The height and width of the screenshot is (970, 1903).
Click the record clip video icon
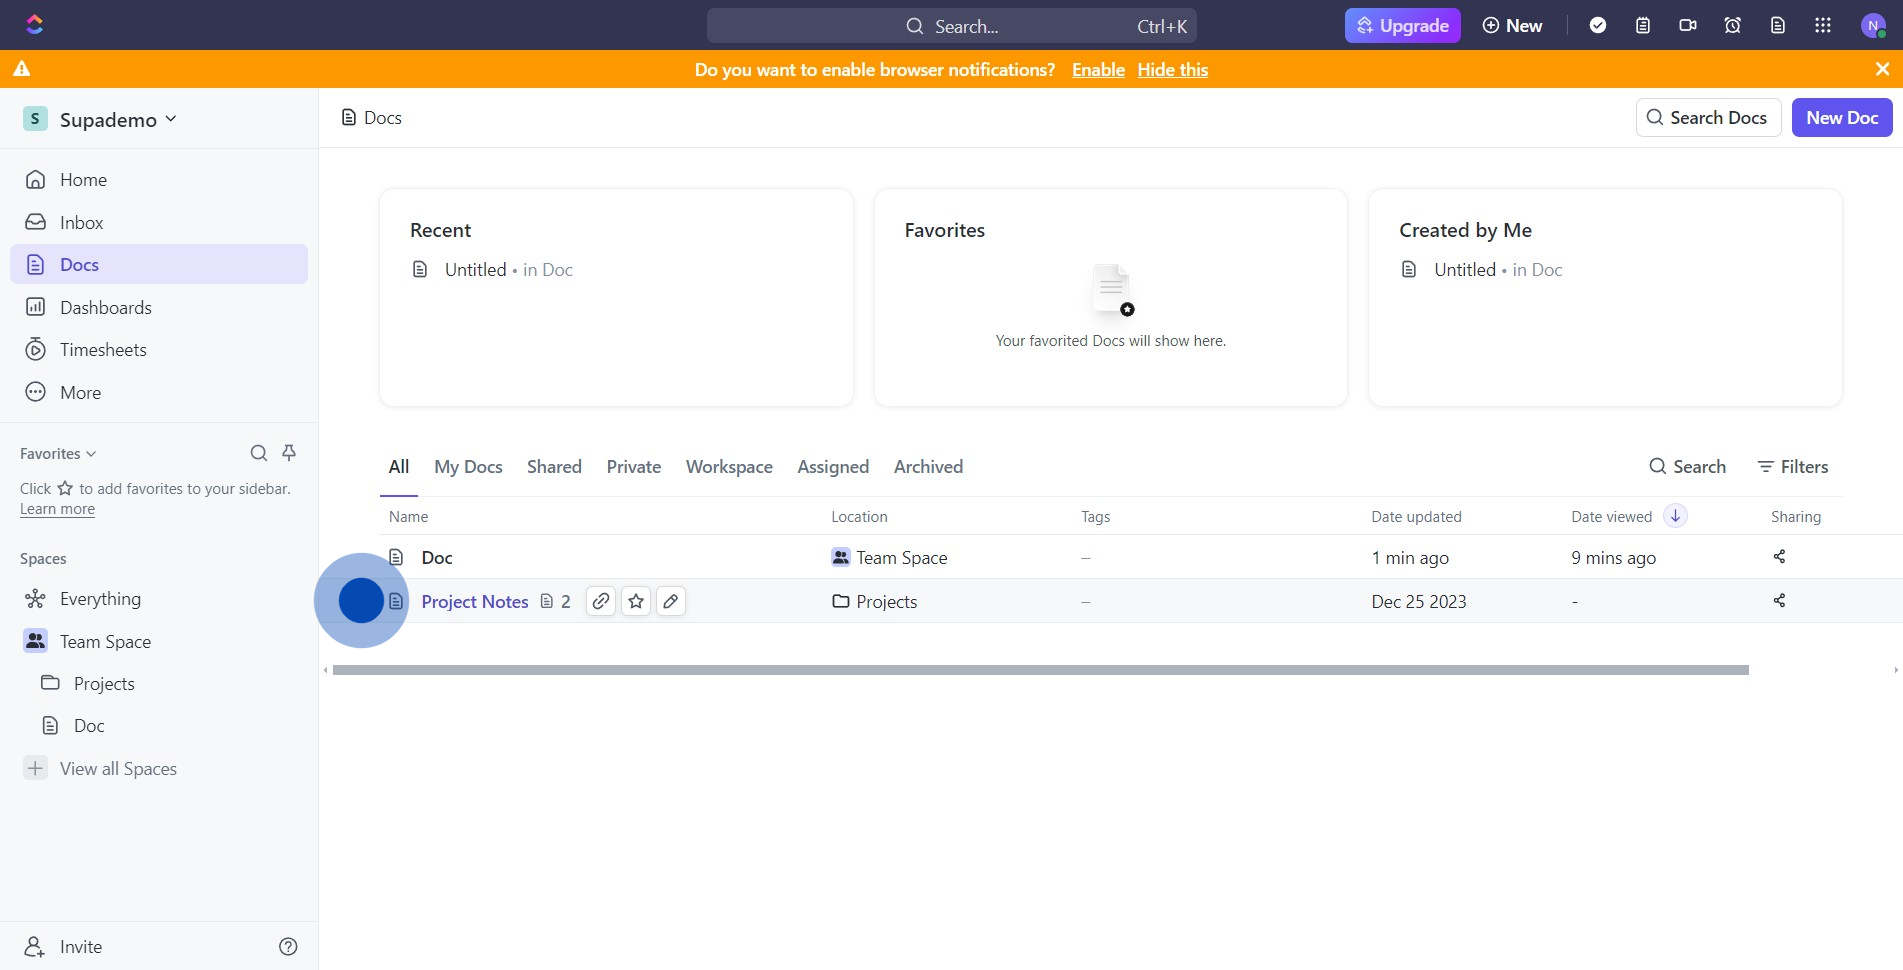(1687, 26)
